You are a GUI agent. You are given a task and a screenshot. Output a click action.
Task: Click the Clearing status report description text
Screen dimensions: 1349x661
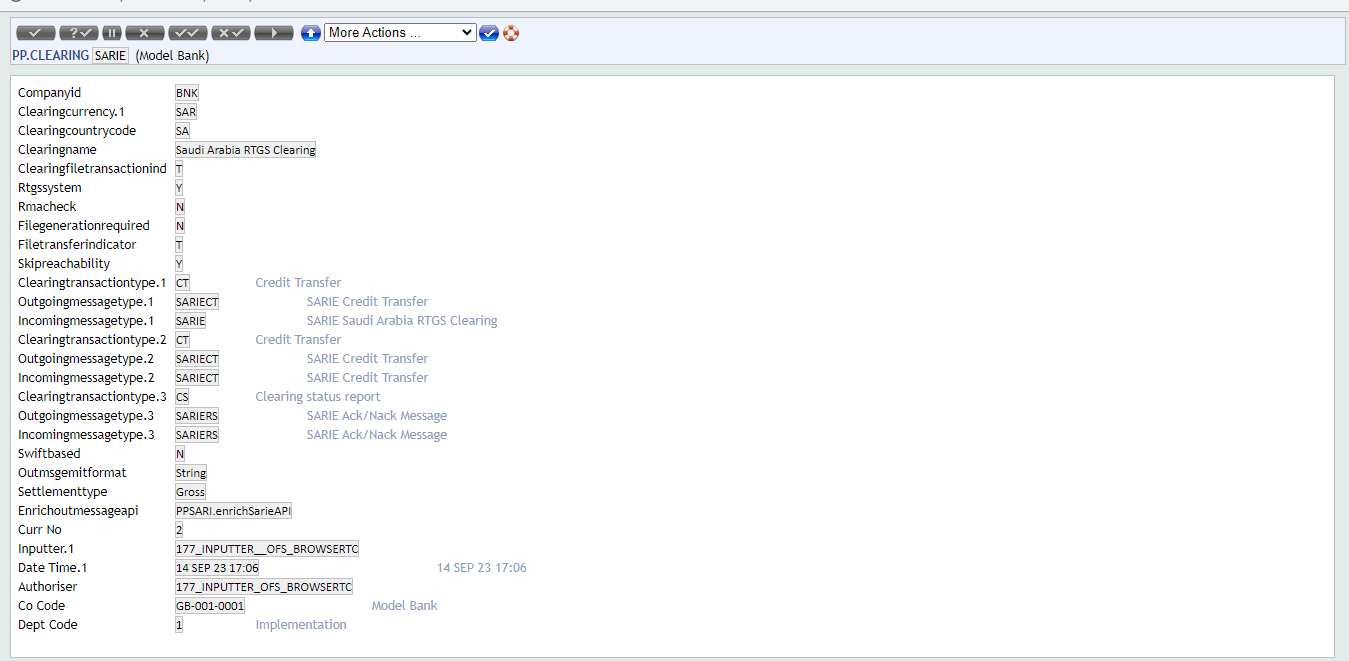[318, 397]
